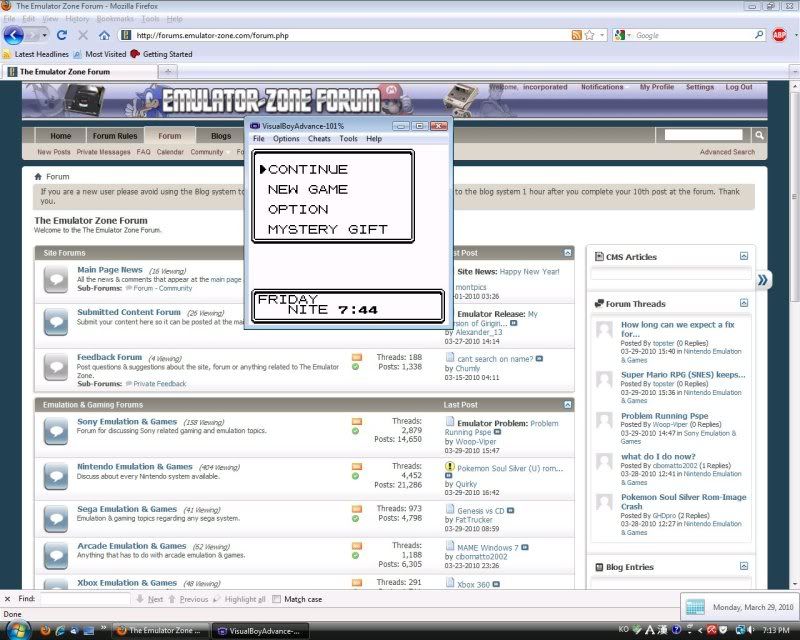Click the Feedback Forum RSS feed icon

pyautogui.click(x=357, y=357)
